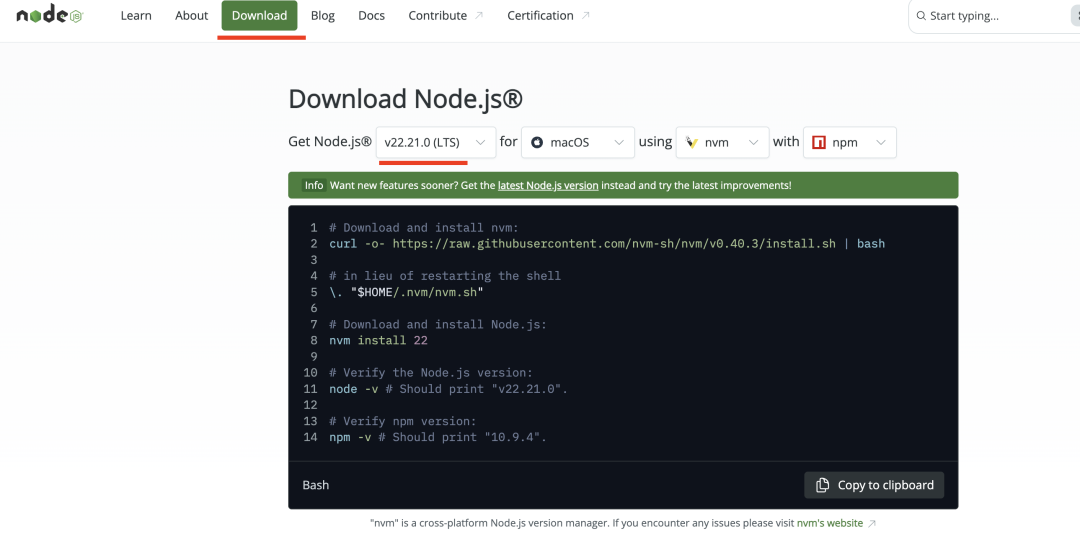Click the Info badge in banner

click(314, 185)
